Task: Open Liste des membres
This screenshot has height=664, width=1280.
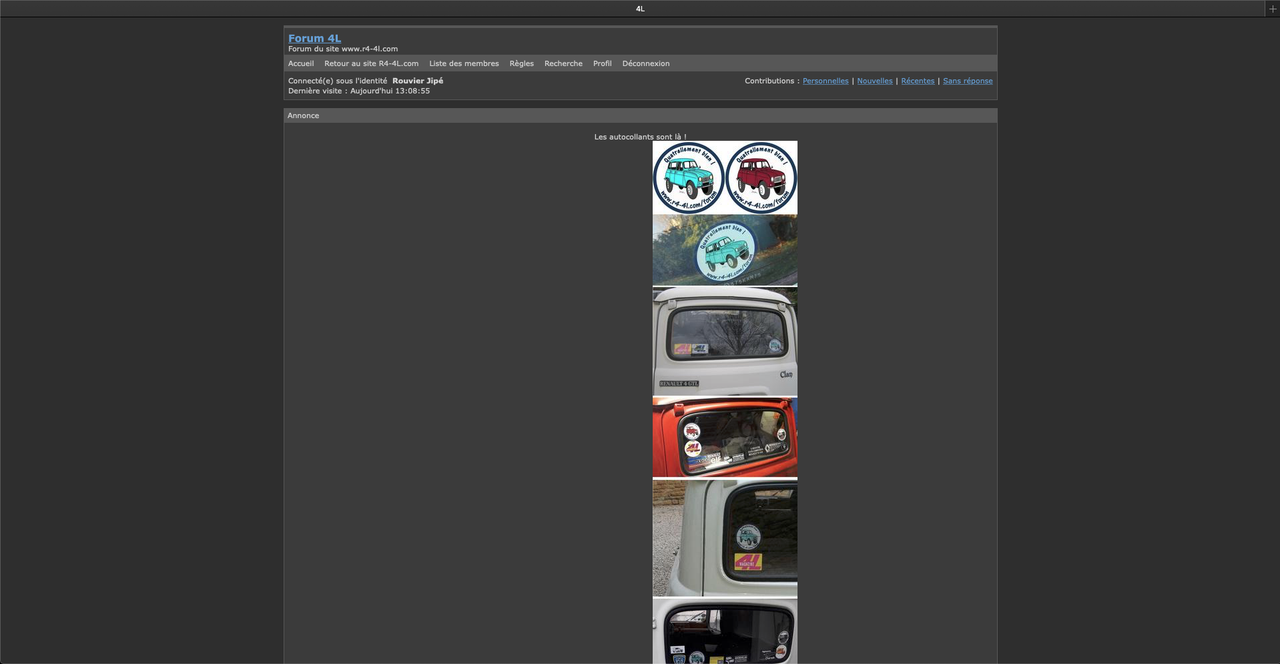Action: (x=464, y=63)
